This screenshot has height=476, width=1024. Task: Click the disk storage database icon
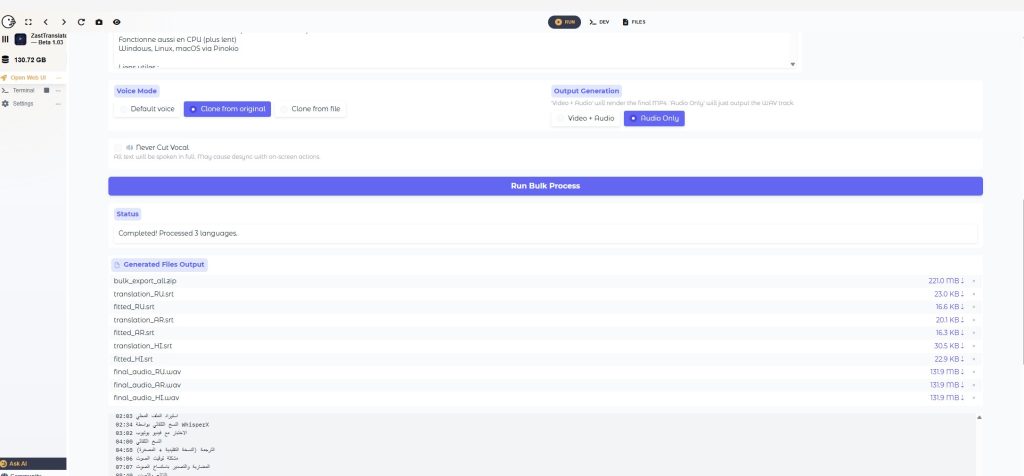point(5,59)
